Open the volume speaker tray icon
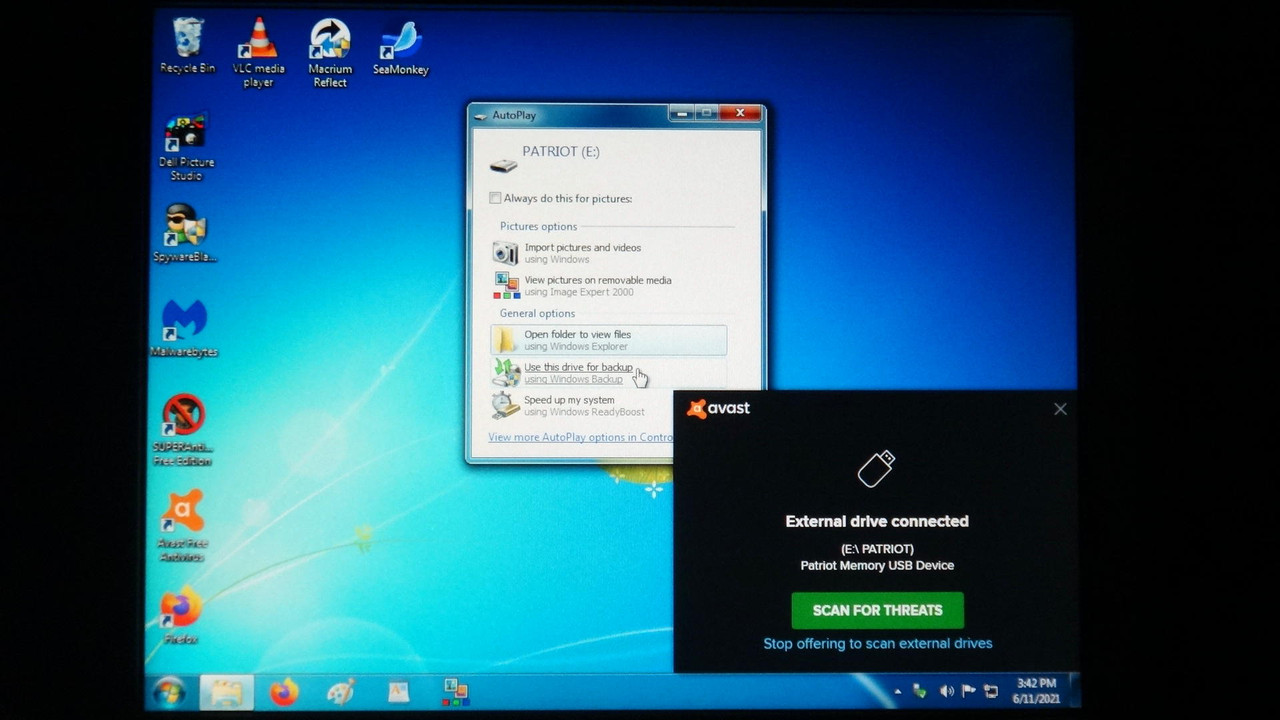Screen dimensions: 1280x720 [x=946, y=691]
